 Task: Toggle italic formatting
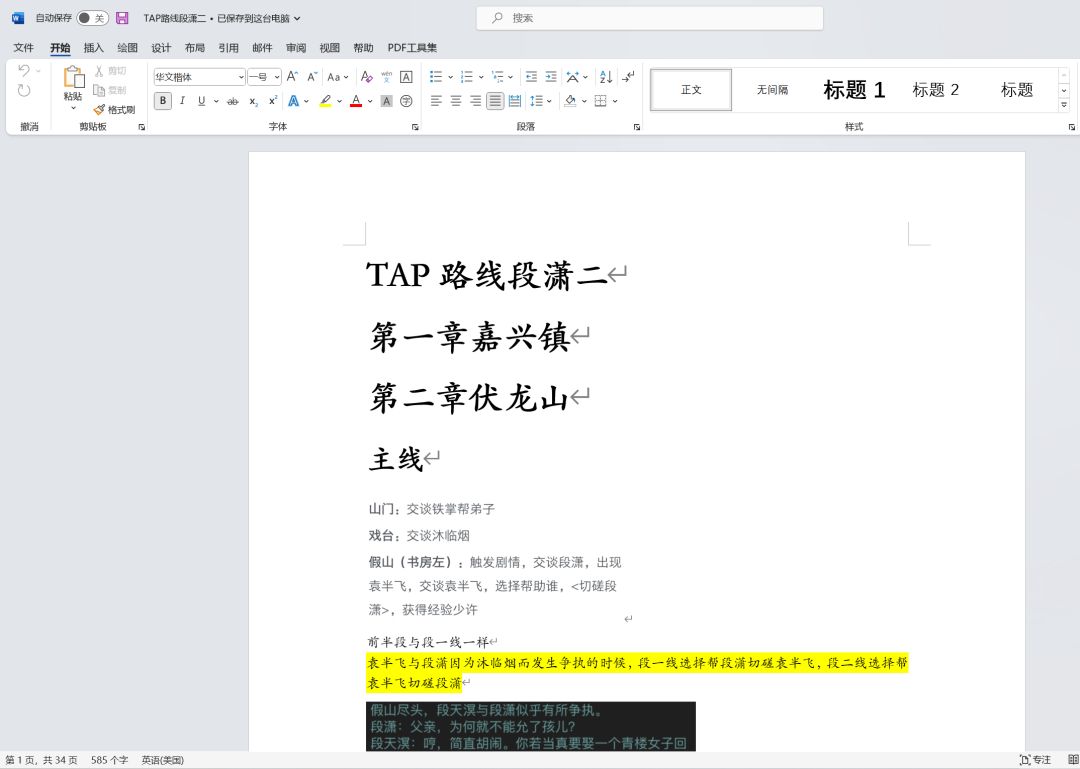pos(182,100)
